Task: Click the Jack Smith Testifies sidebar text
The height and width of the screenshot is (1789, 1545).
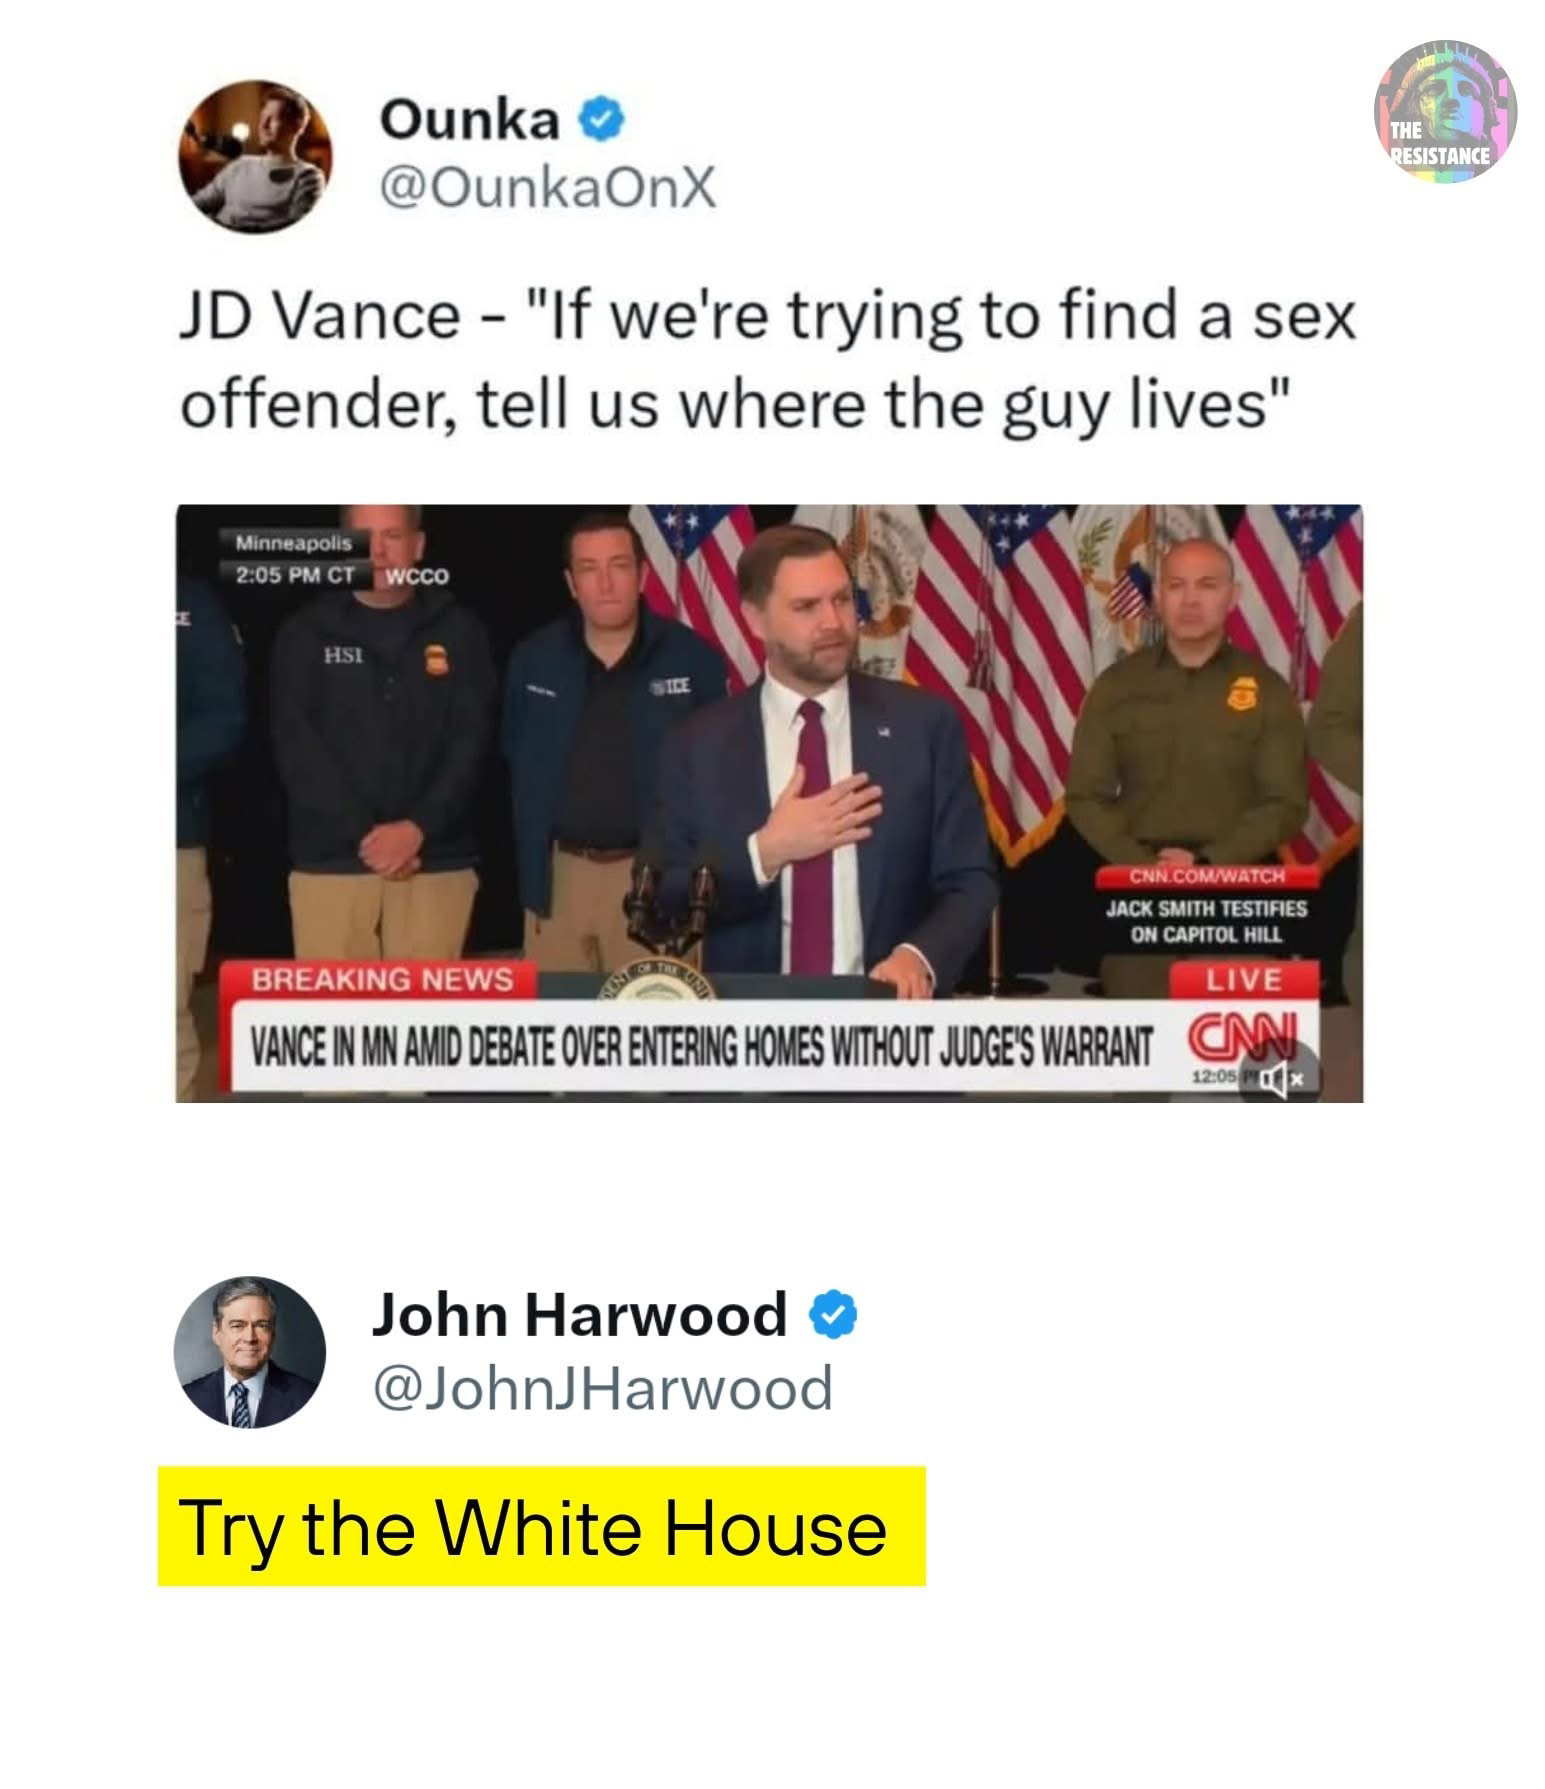Action: [1206, 922]
